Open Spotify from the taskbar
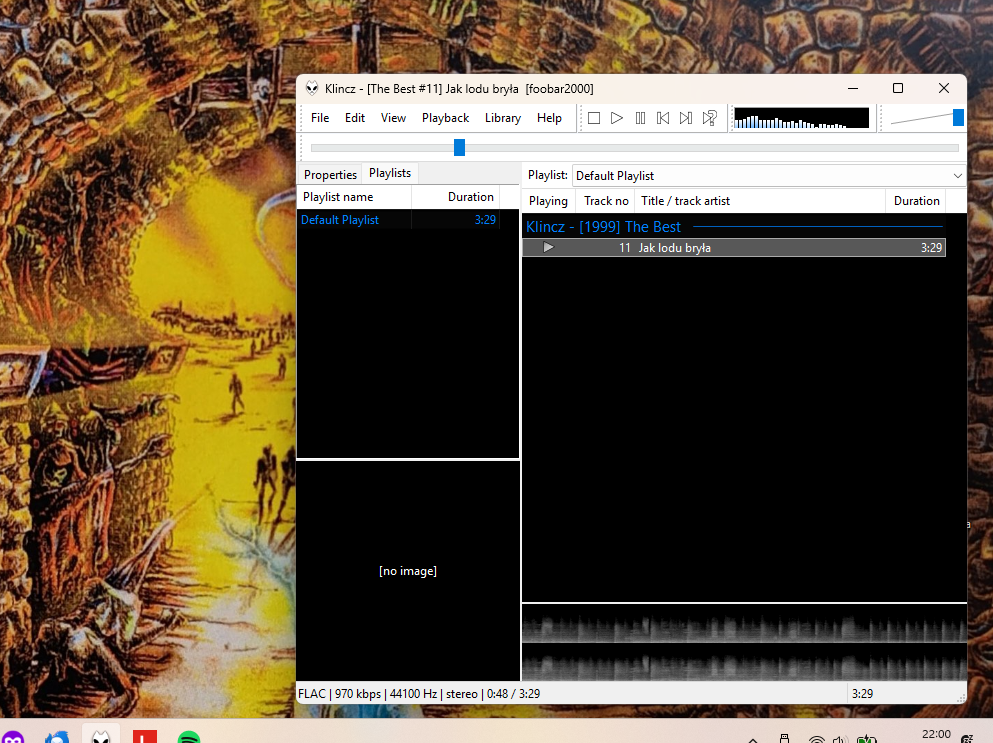Screen dimensions: 993x743 (189, 736)
